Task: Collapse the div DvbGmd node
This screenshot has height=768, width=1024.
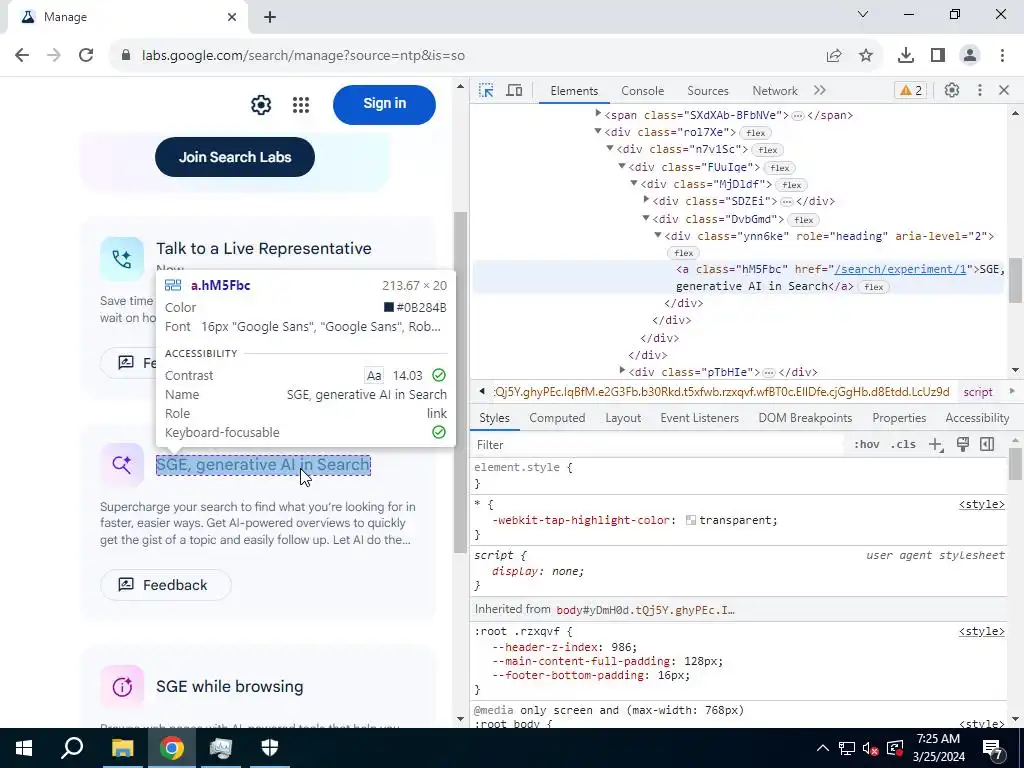Action: point(647,218)
